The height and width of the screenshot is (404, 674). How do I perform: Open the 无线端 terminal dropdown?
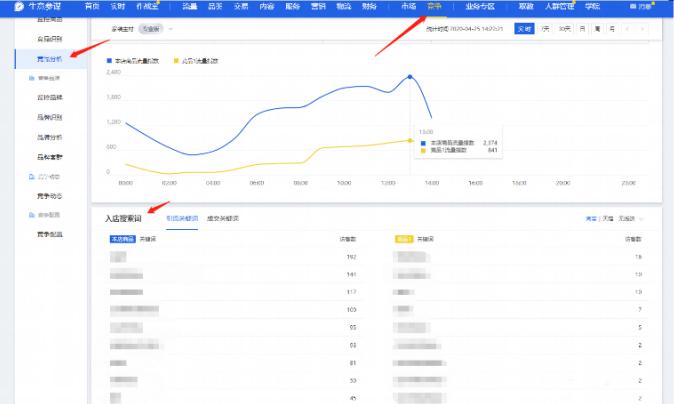(x=631, y=219)
